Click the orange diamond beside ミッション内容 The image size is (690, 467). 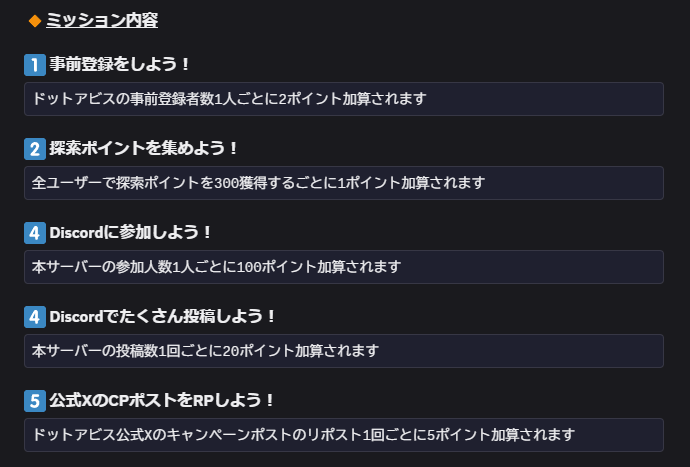click(35, 21)
